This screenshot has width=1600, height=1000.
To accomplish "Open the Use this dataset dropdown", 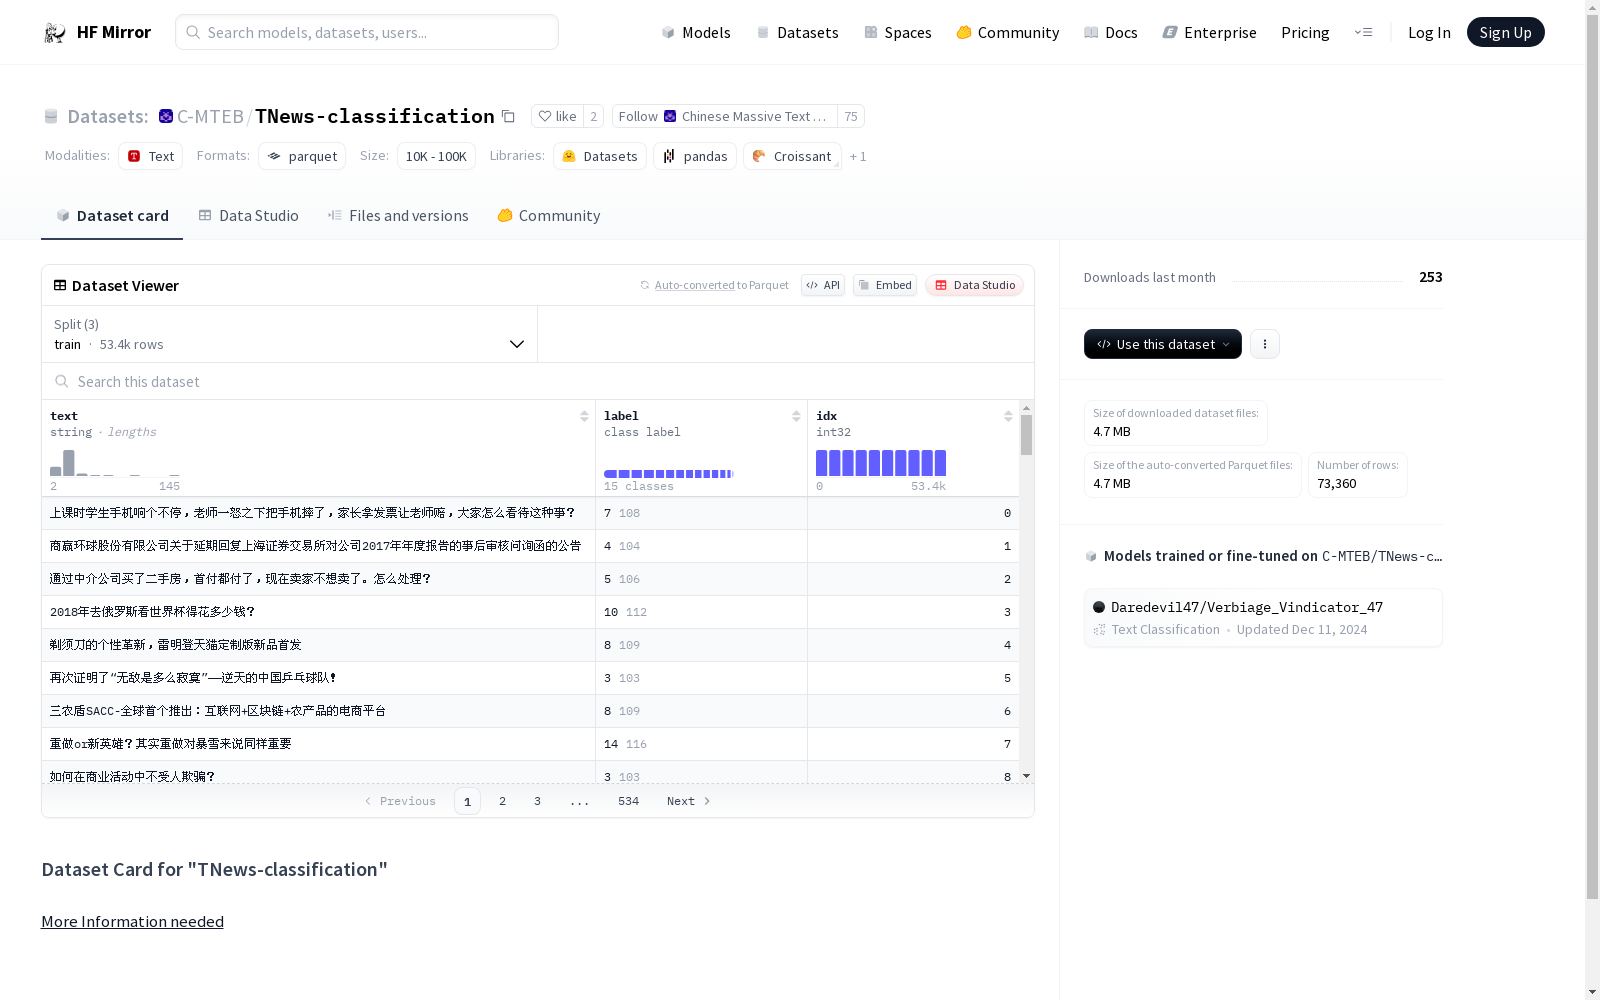I will click(x=1163, y=344).
